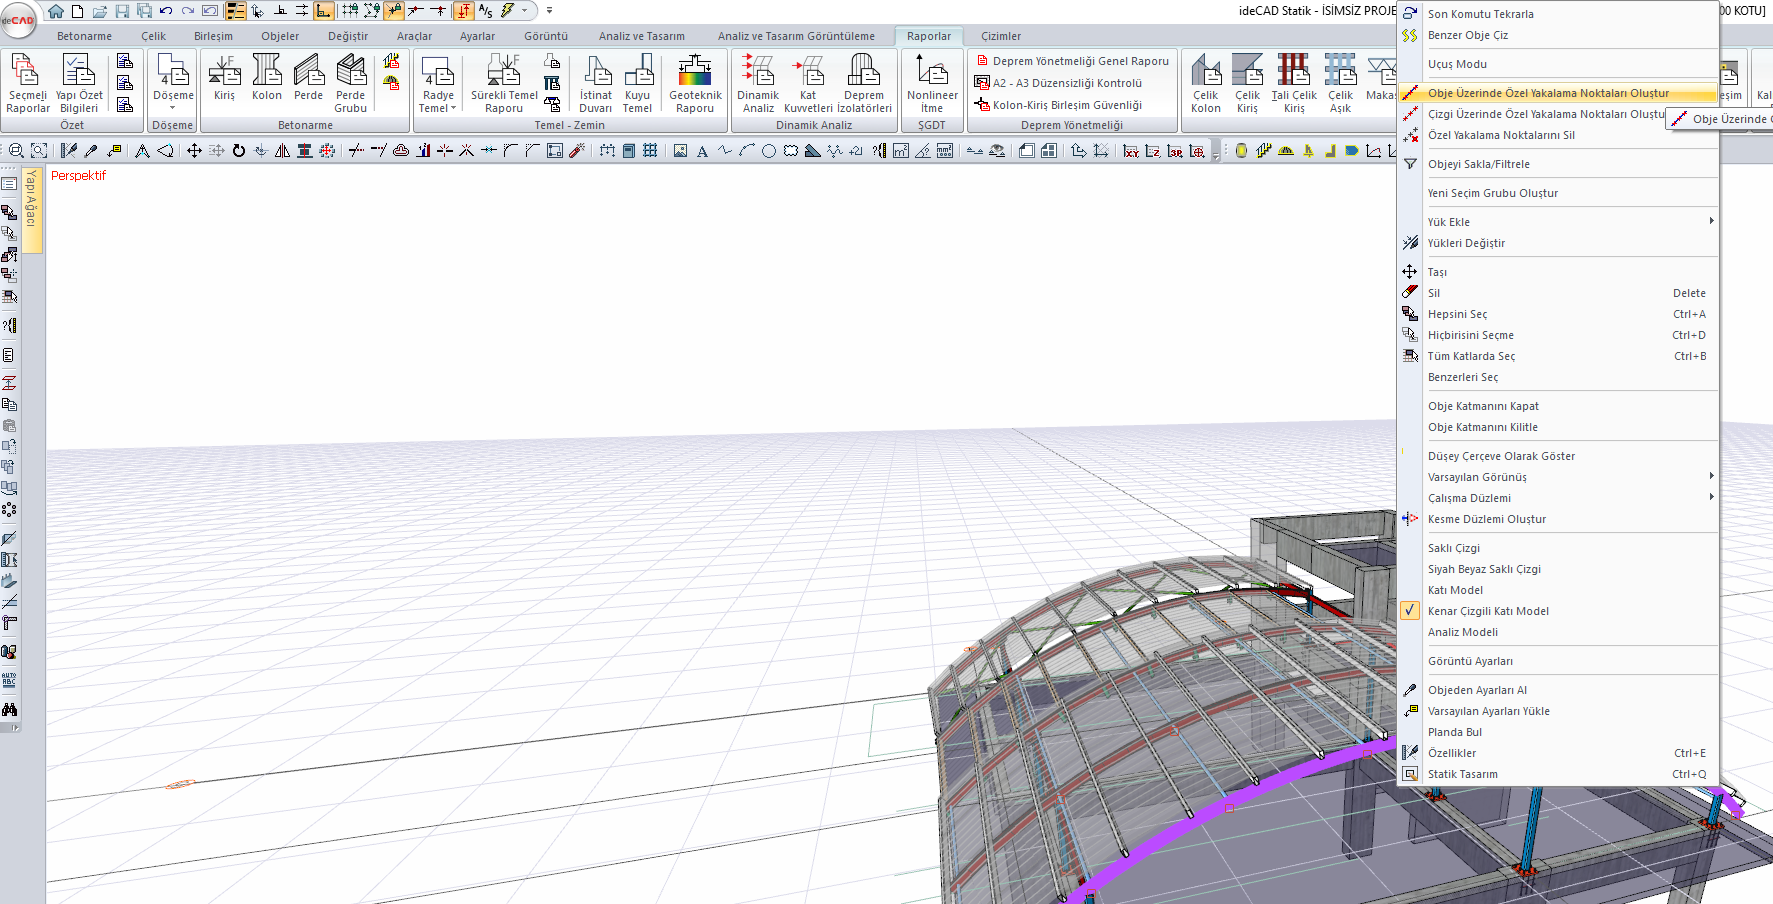The width and height of the screenshot is (1773, 904).
Task: Open Sürekli Temel Raporu
Action: tap(504, 84)
